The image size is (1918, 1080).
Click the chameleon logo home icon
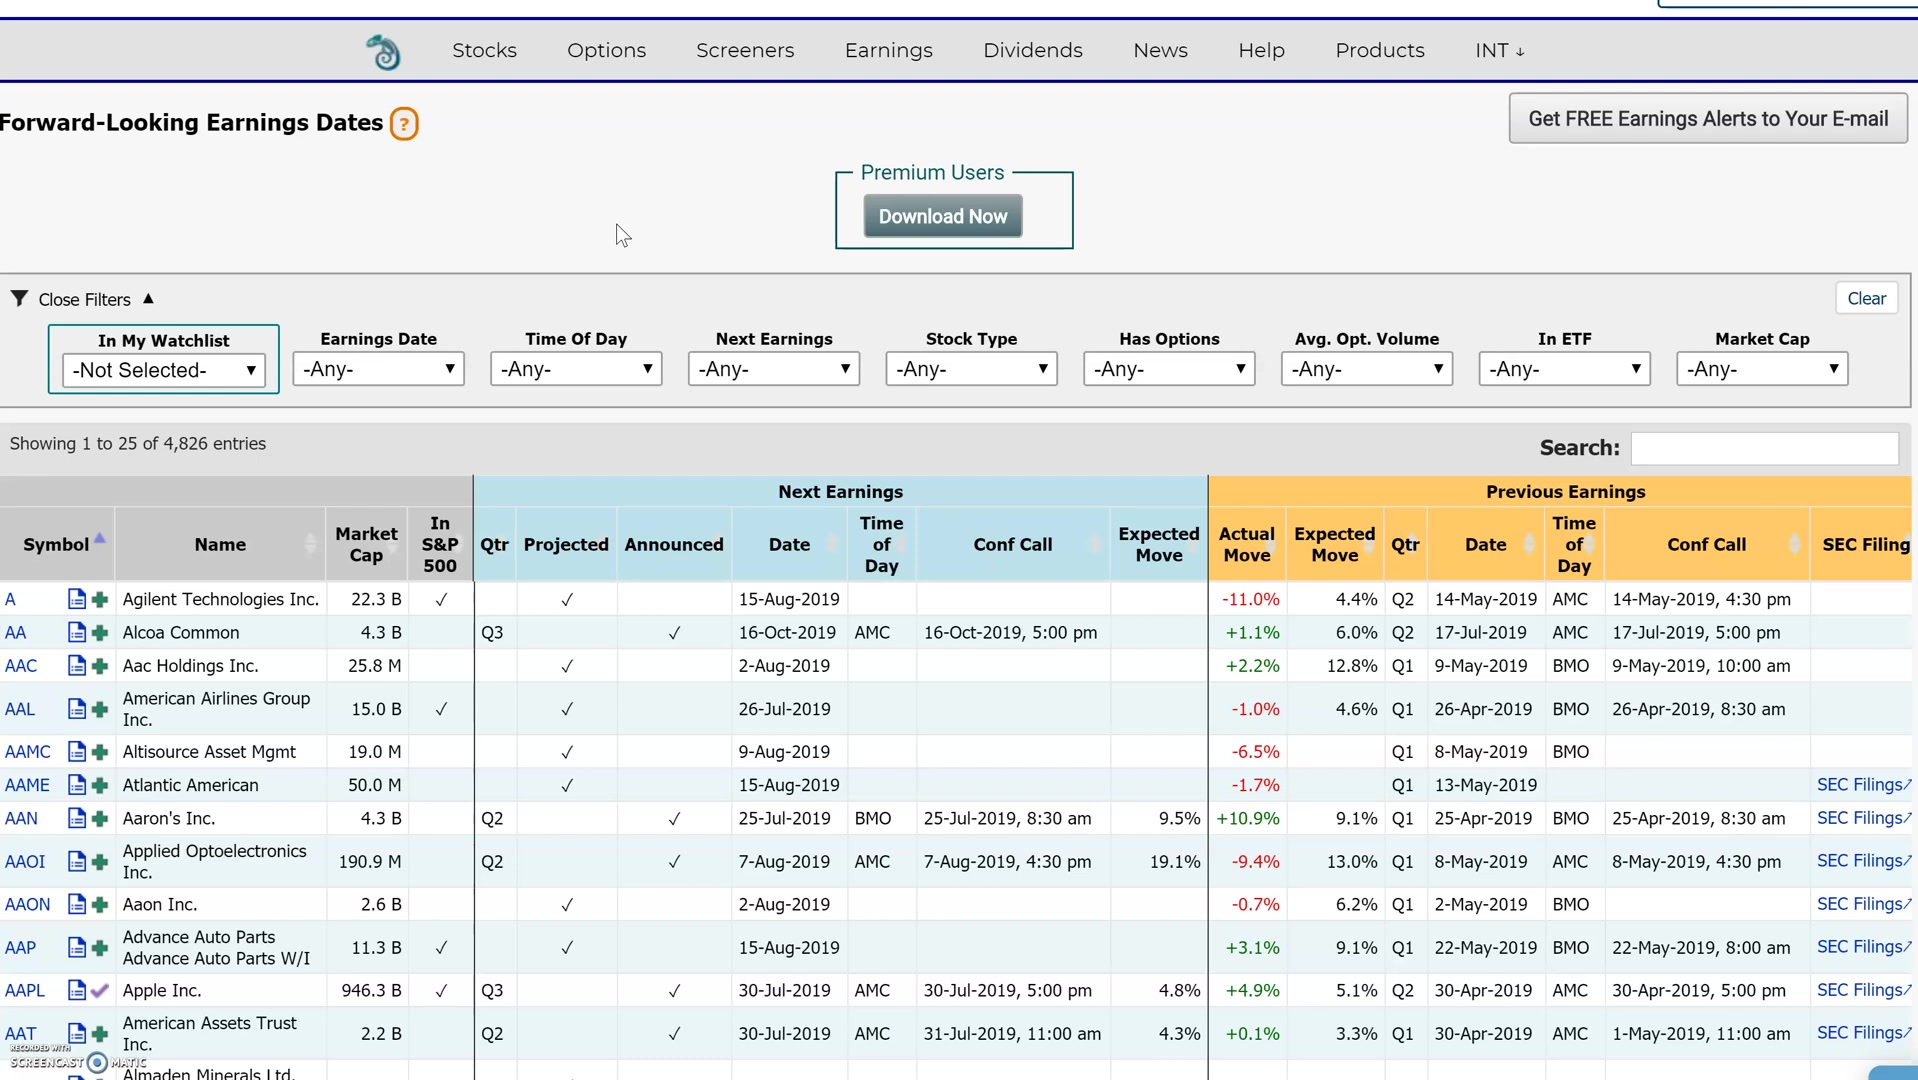coord(383,52)
